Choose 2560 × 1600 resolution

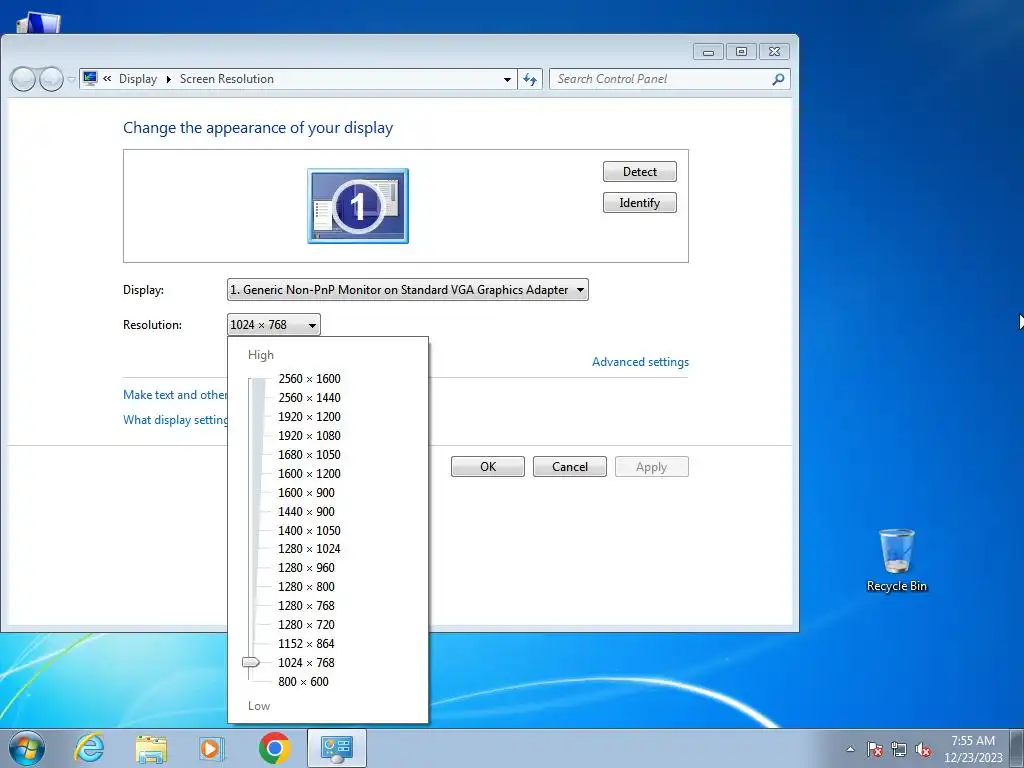309,379
